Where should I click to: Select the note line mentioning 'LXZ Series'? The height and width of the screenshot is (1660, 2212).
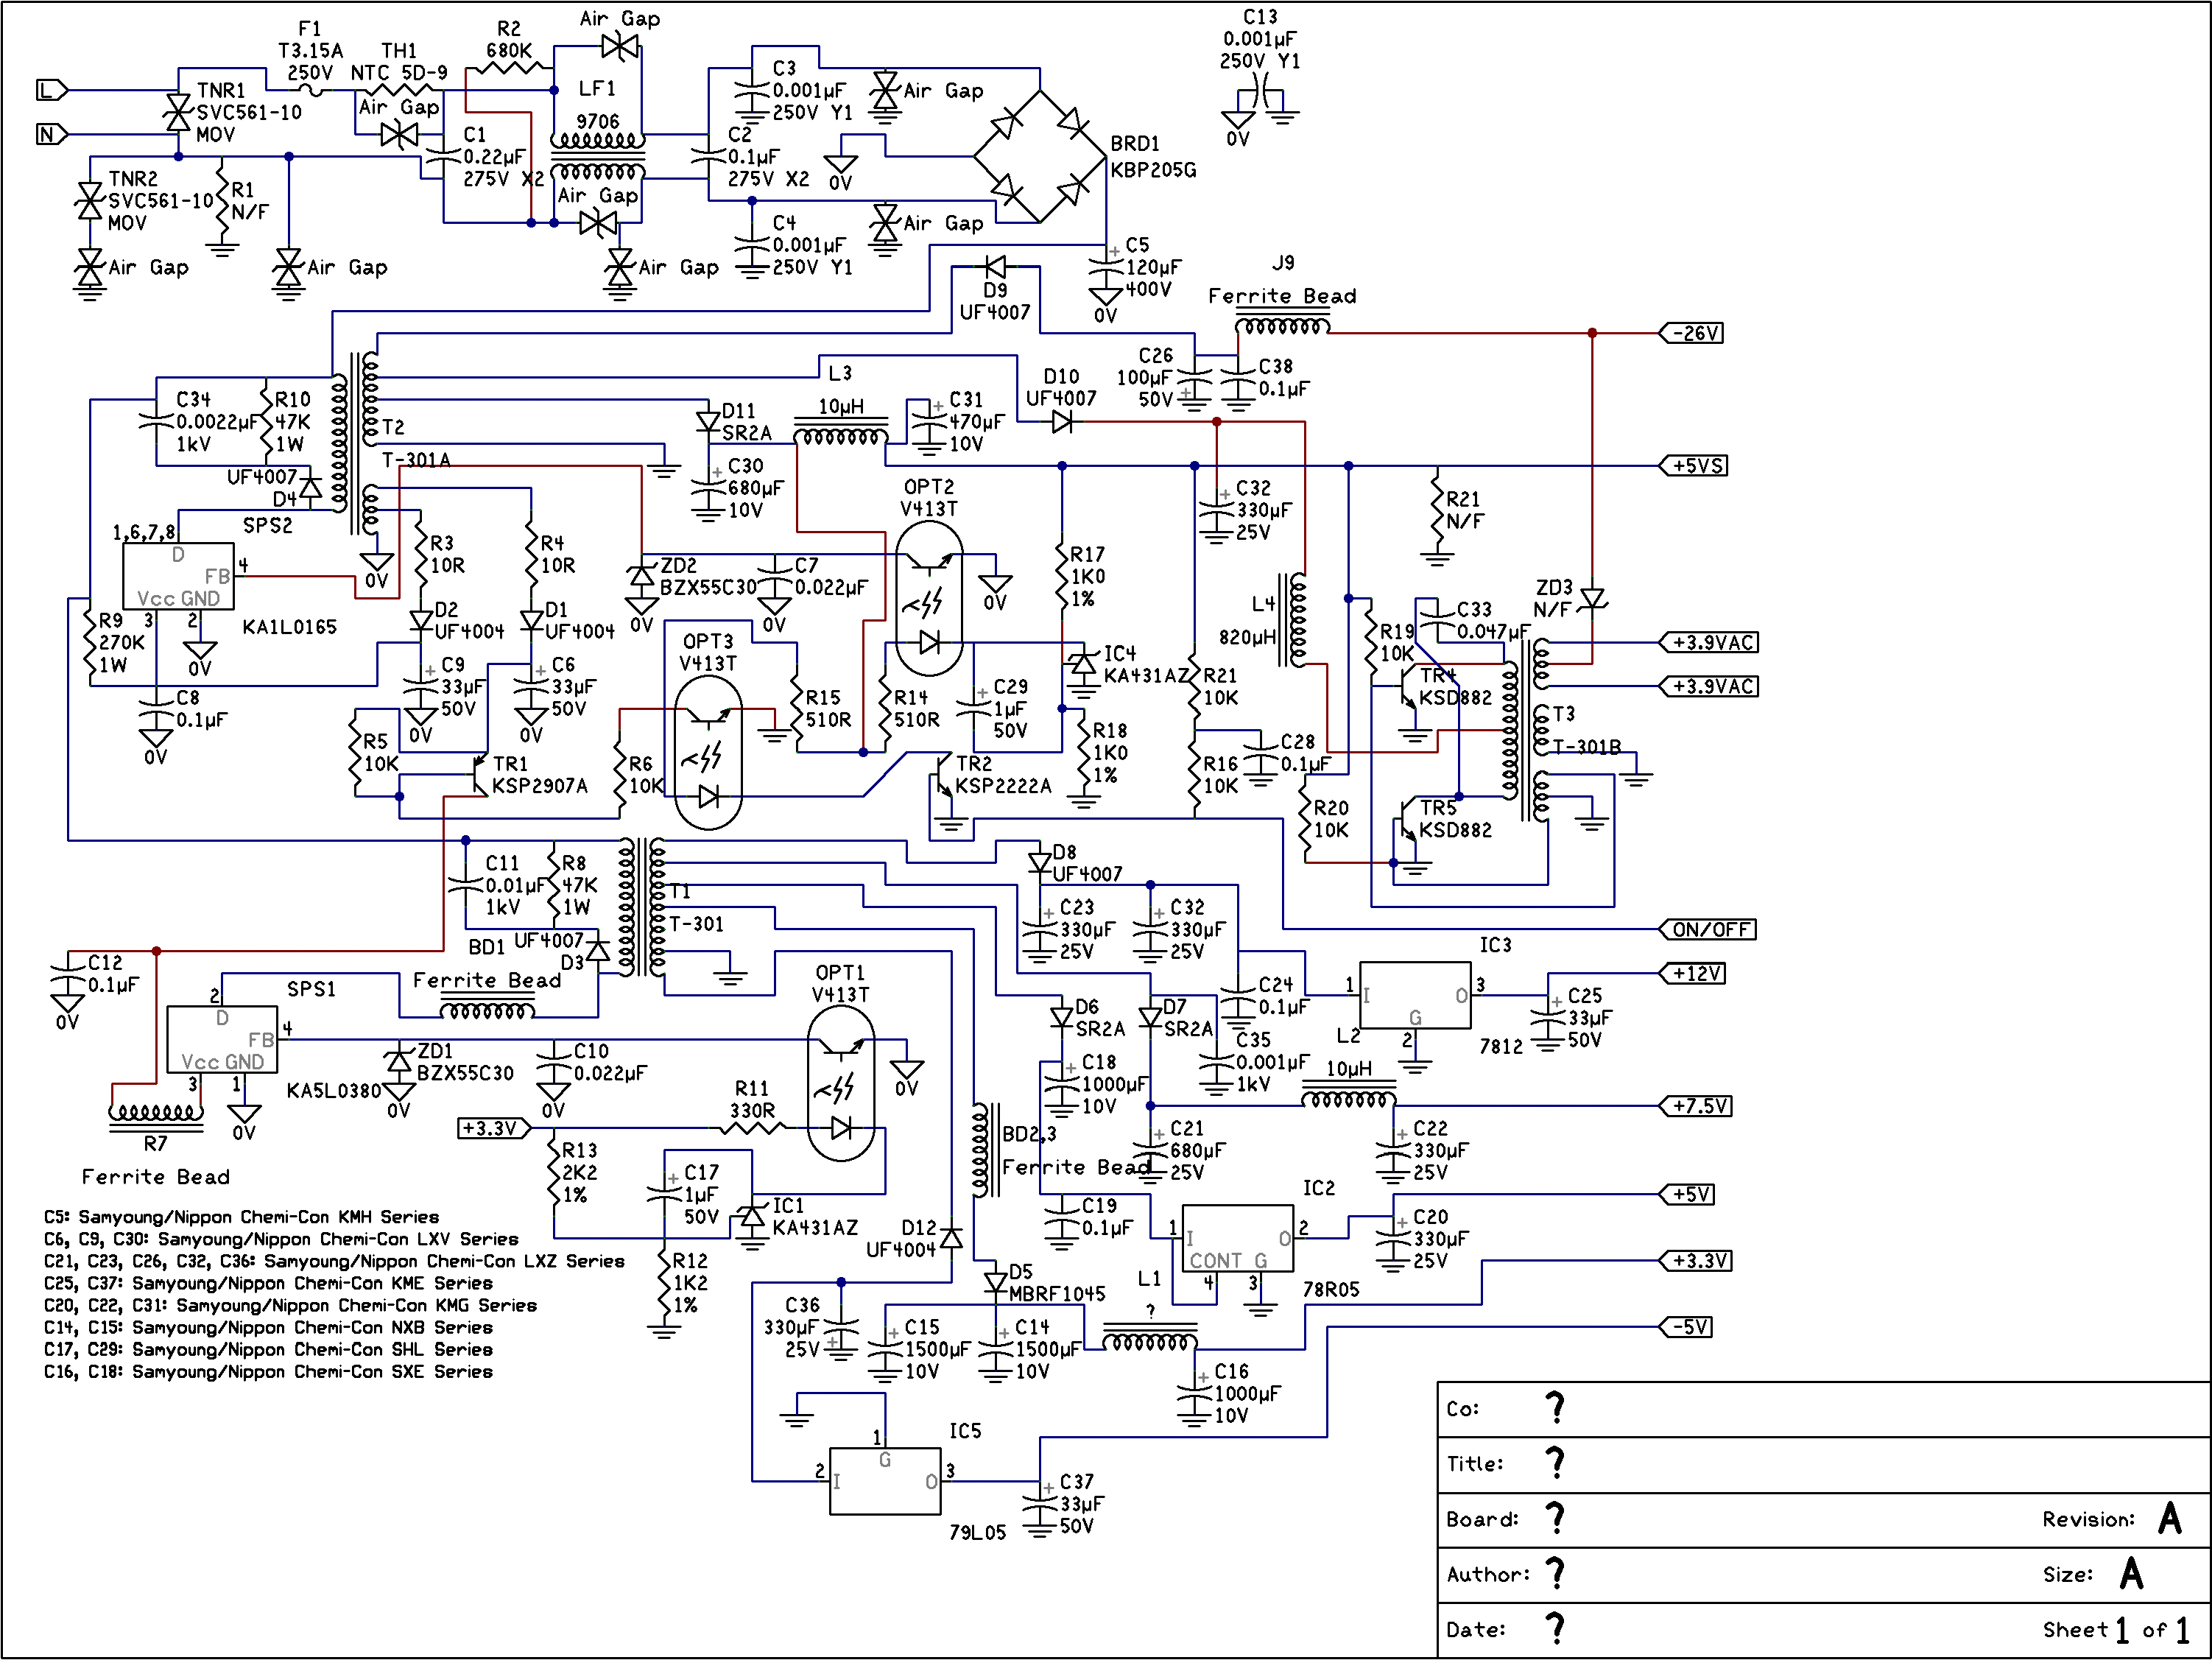pyautogui.click(x=334, y=1261)
